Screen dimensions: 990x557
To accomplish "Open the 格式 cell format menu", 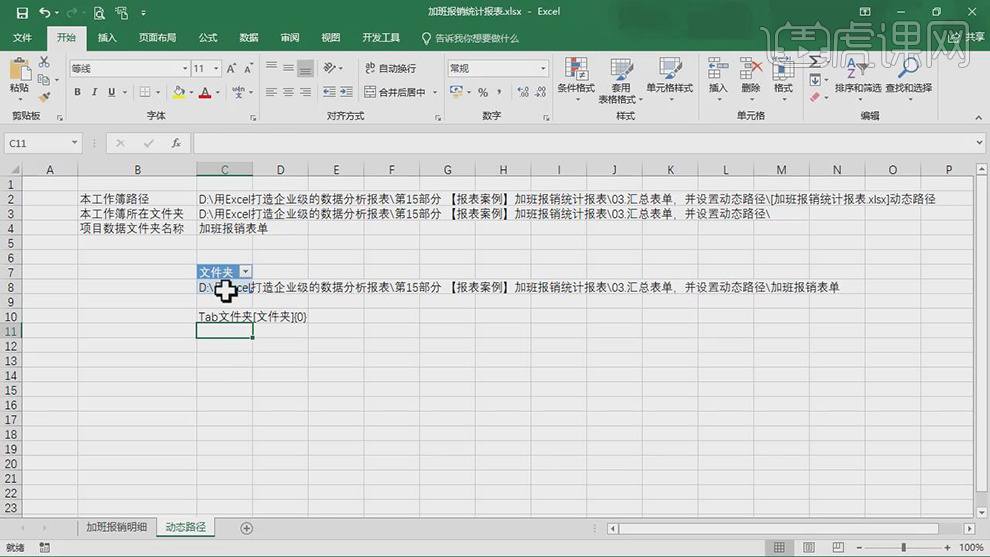I will click(783, 80).
